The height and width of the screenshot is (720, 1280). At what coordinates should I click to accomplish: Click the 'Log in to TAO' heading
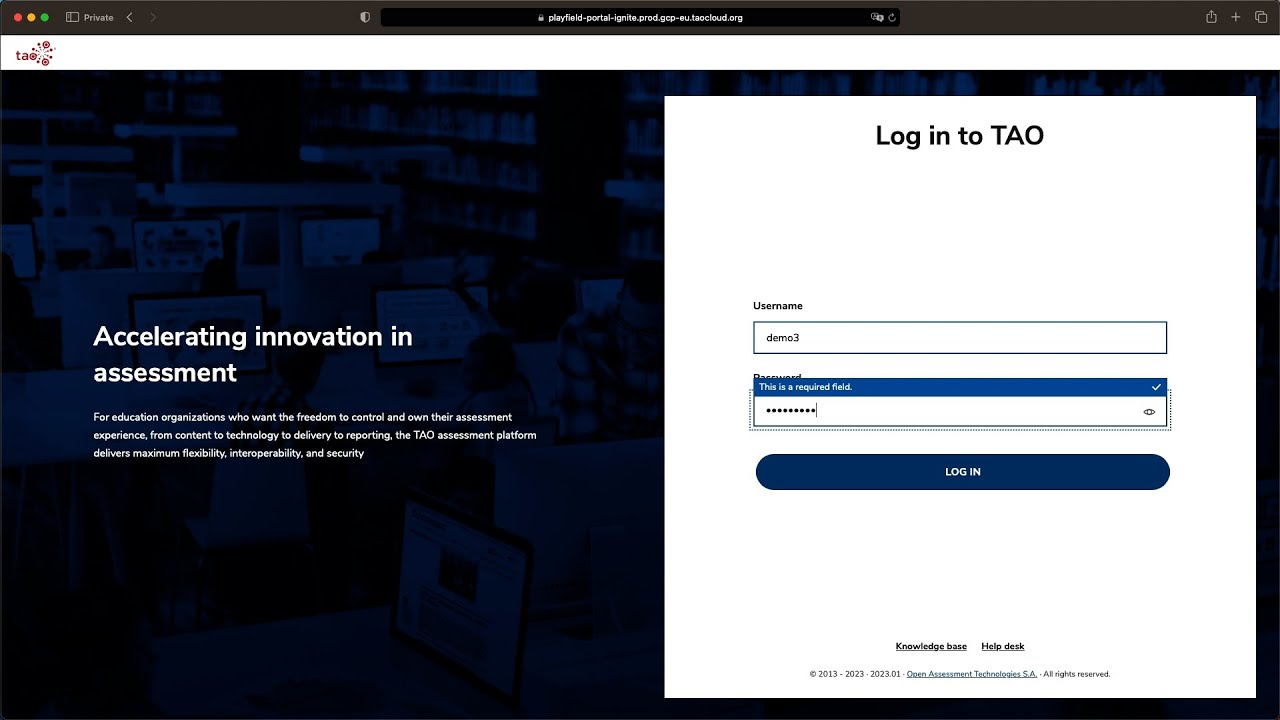tap(960, 136)
